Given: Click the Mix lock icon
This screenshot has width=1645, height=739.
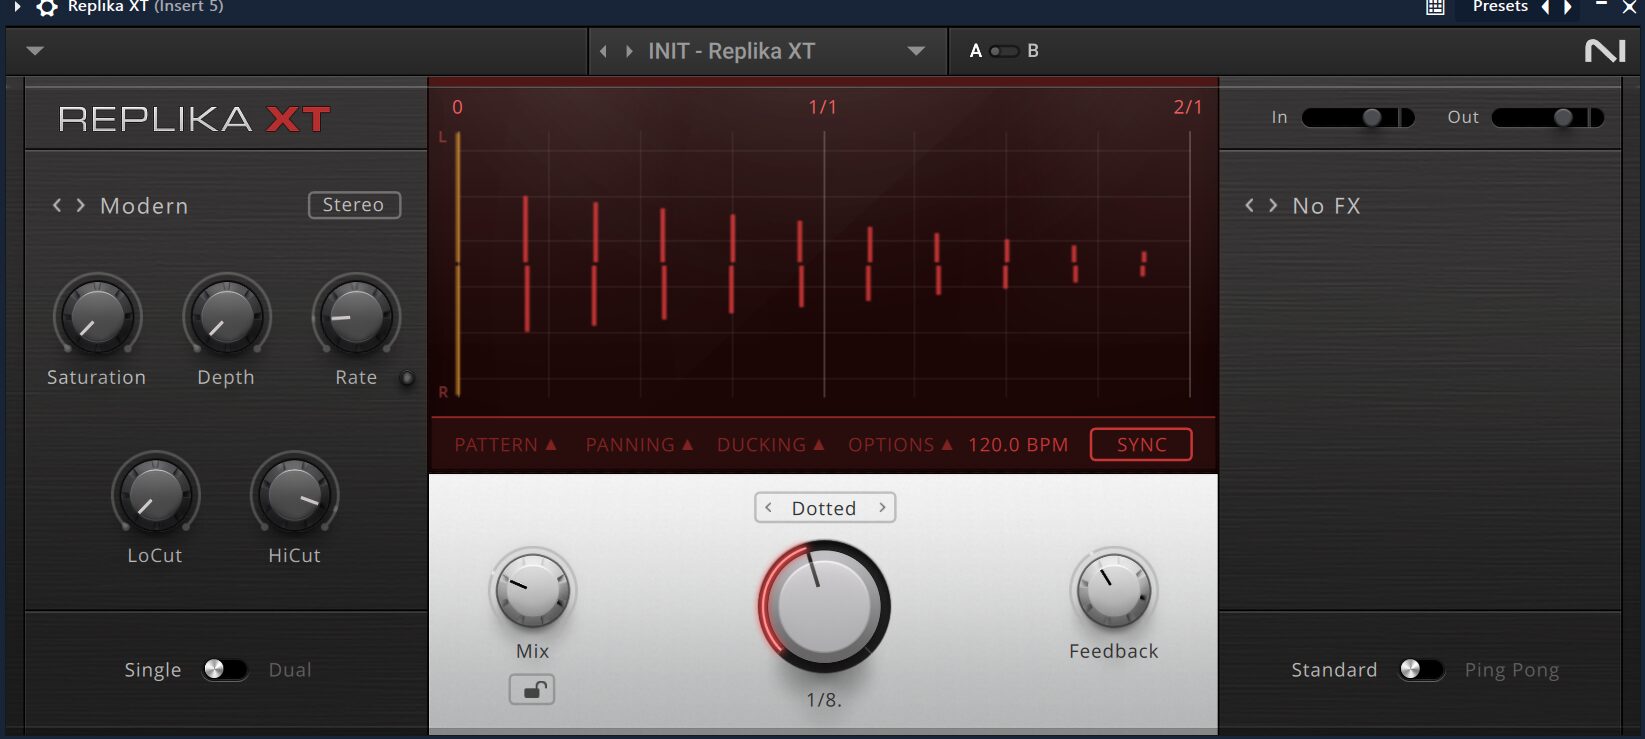Looking at the screenshot, I should pyautogui.click(x=532, y=690).
